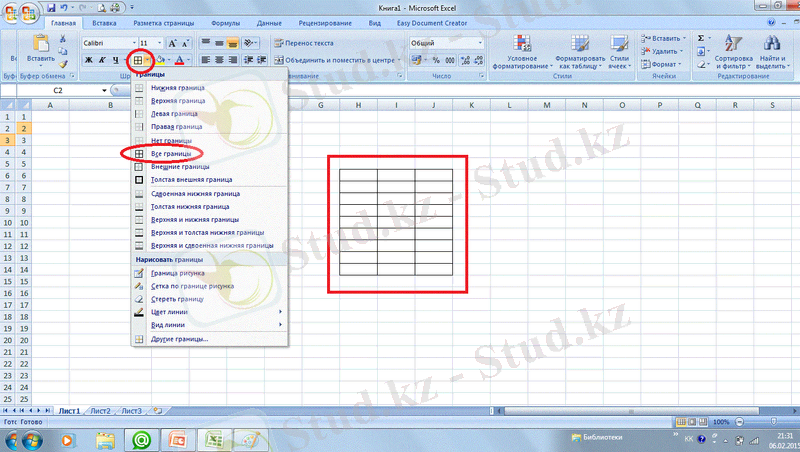800x452 pixels.
Task: Toggle center horizontal alignment
Action: click(x=218, y=60)
